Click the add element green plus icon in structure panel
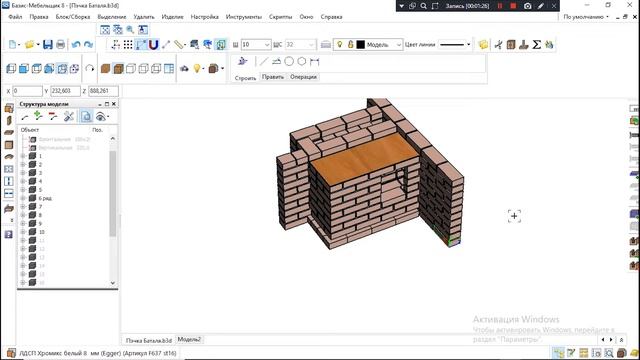Viewport: 640px width, 360px height. tap(38, 116)
